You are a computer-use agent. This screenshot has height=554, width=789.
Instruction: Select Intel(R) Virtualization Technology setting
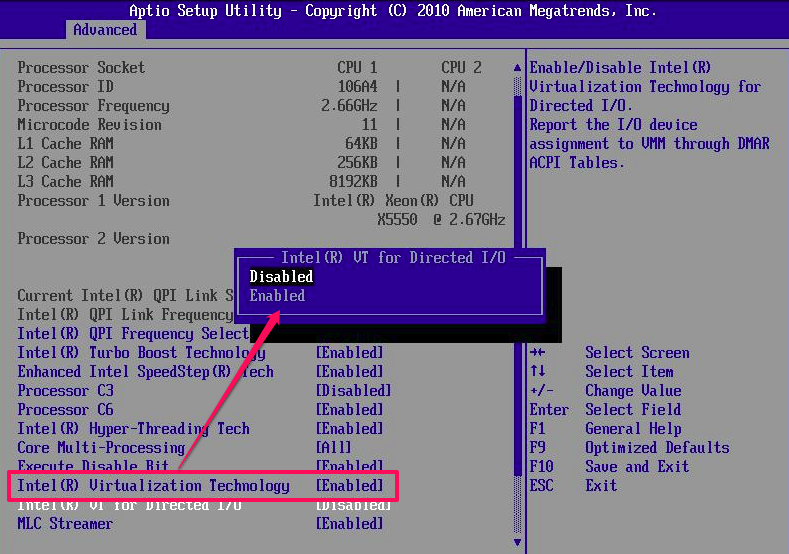[x=153, y=486]
